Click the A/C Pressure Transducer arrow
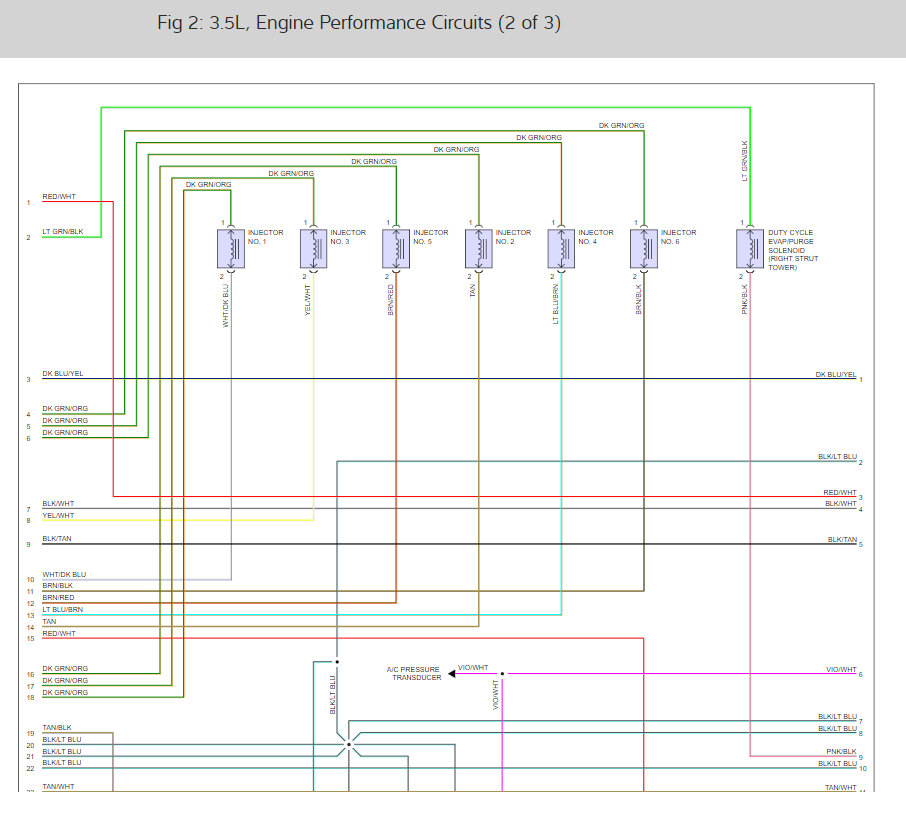Viewport: 906px width, 813px height. 452,674
